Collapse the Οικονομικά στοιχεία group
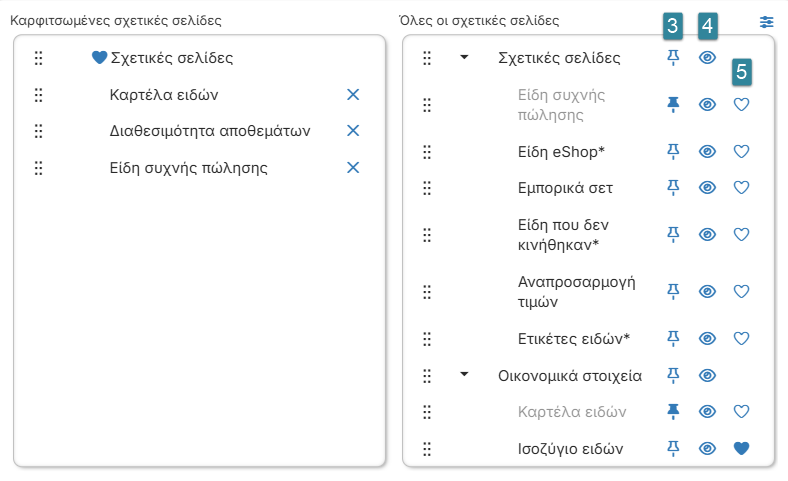Image resolution: width=788 pixels, height=481 pixels. [x=464, y=374]
